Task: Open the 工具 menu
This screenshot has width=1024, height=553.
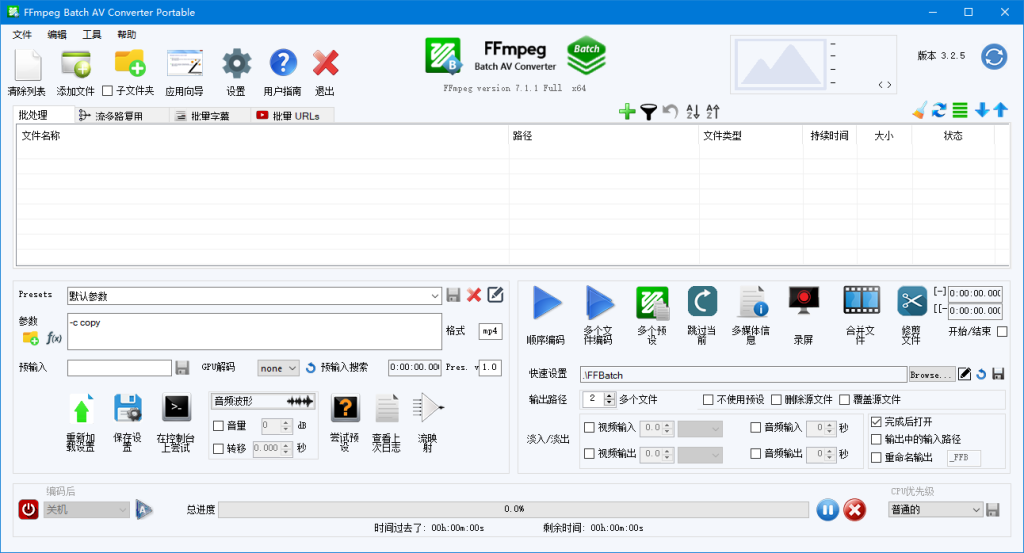Action: tap(91, 35)
